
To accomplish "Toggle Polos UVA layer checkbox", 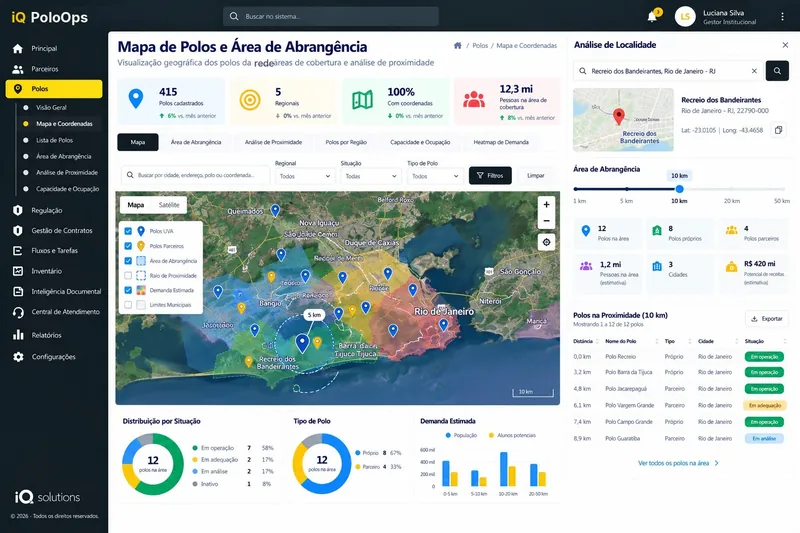I will pyautogui.click(x=128, y=231).
